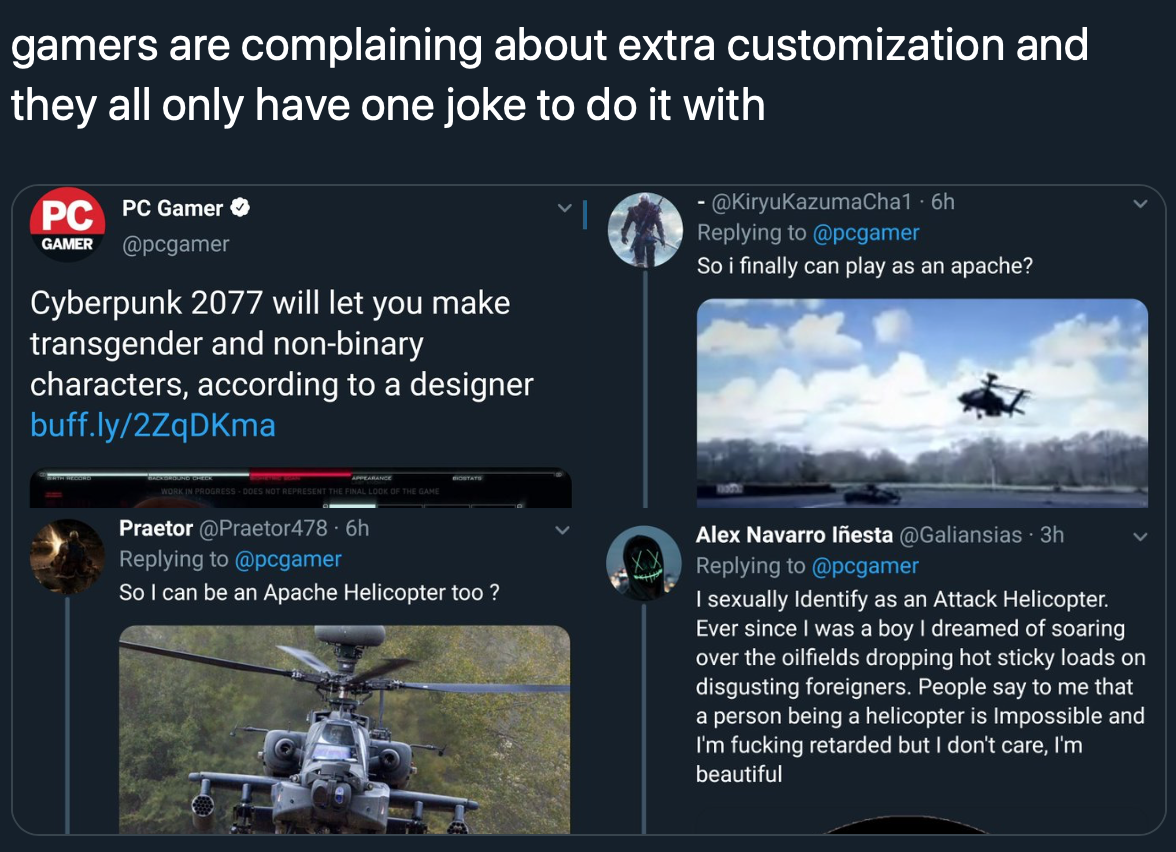This screenshot has height=852, width=1176.
Task: Open the Cyberpunk character creation preview image
Action: pyautogui.click(x=301, y=488)
